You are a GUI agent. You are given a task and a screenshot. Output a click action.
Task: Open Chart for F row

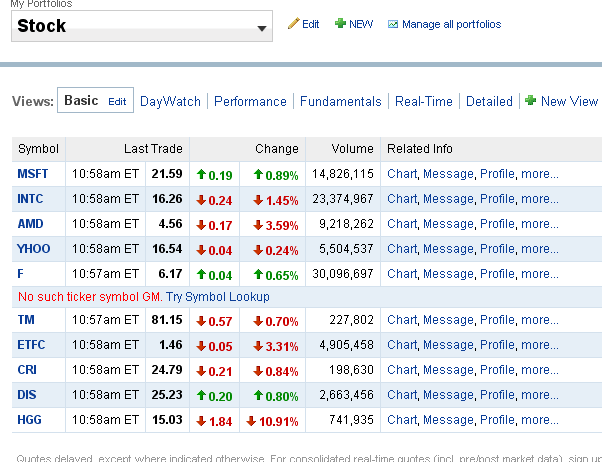402,273
